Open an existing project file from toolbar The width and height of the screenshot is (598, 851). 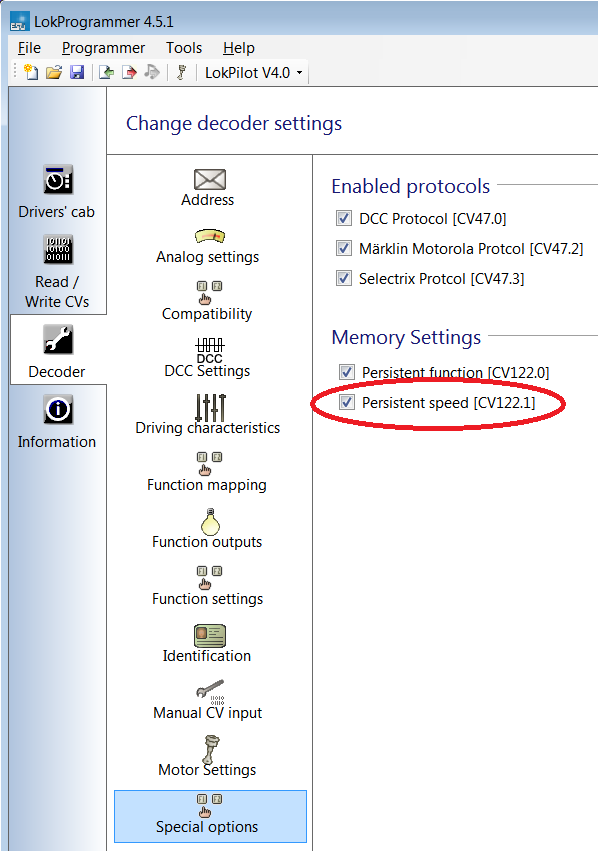tap(54, 72)
